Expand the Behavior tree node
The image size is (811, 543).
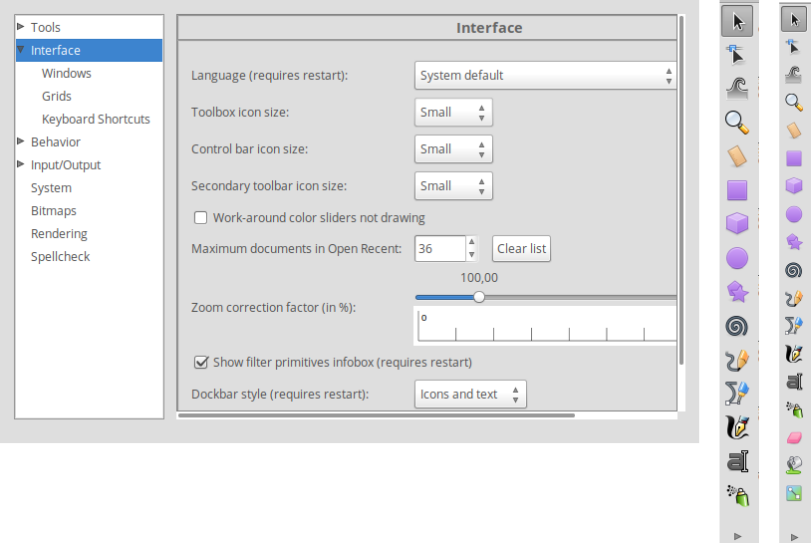(21, 141)
